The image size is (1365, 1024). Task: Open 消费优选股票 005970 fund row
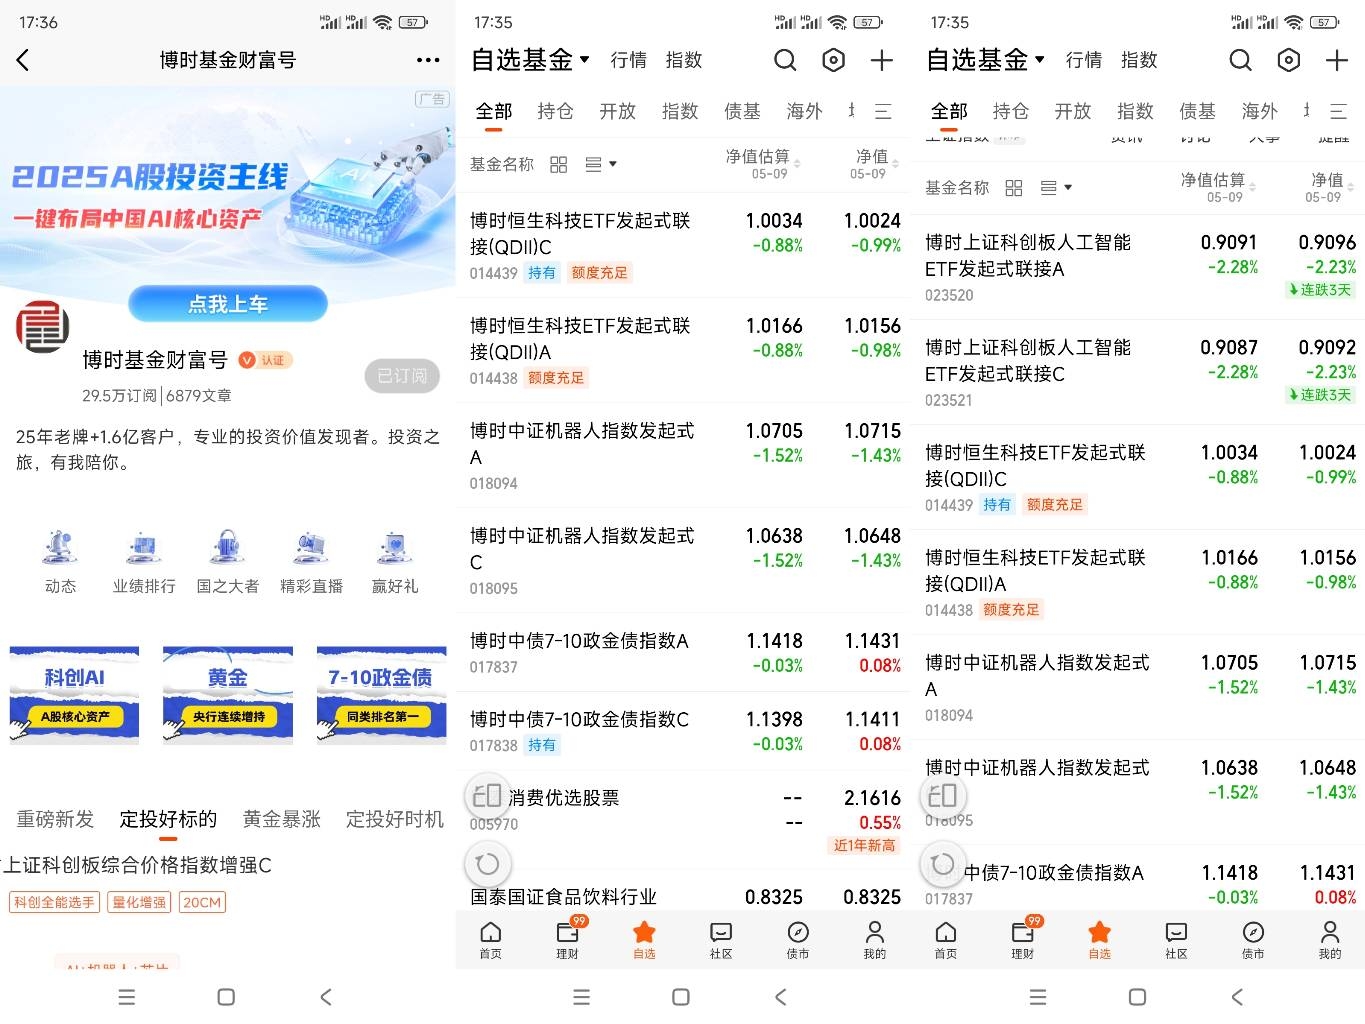(x=683, y=820)
